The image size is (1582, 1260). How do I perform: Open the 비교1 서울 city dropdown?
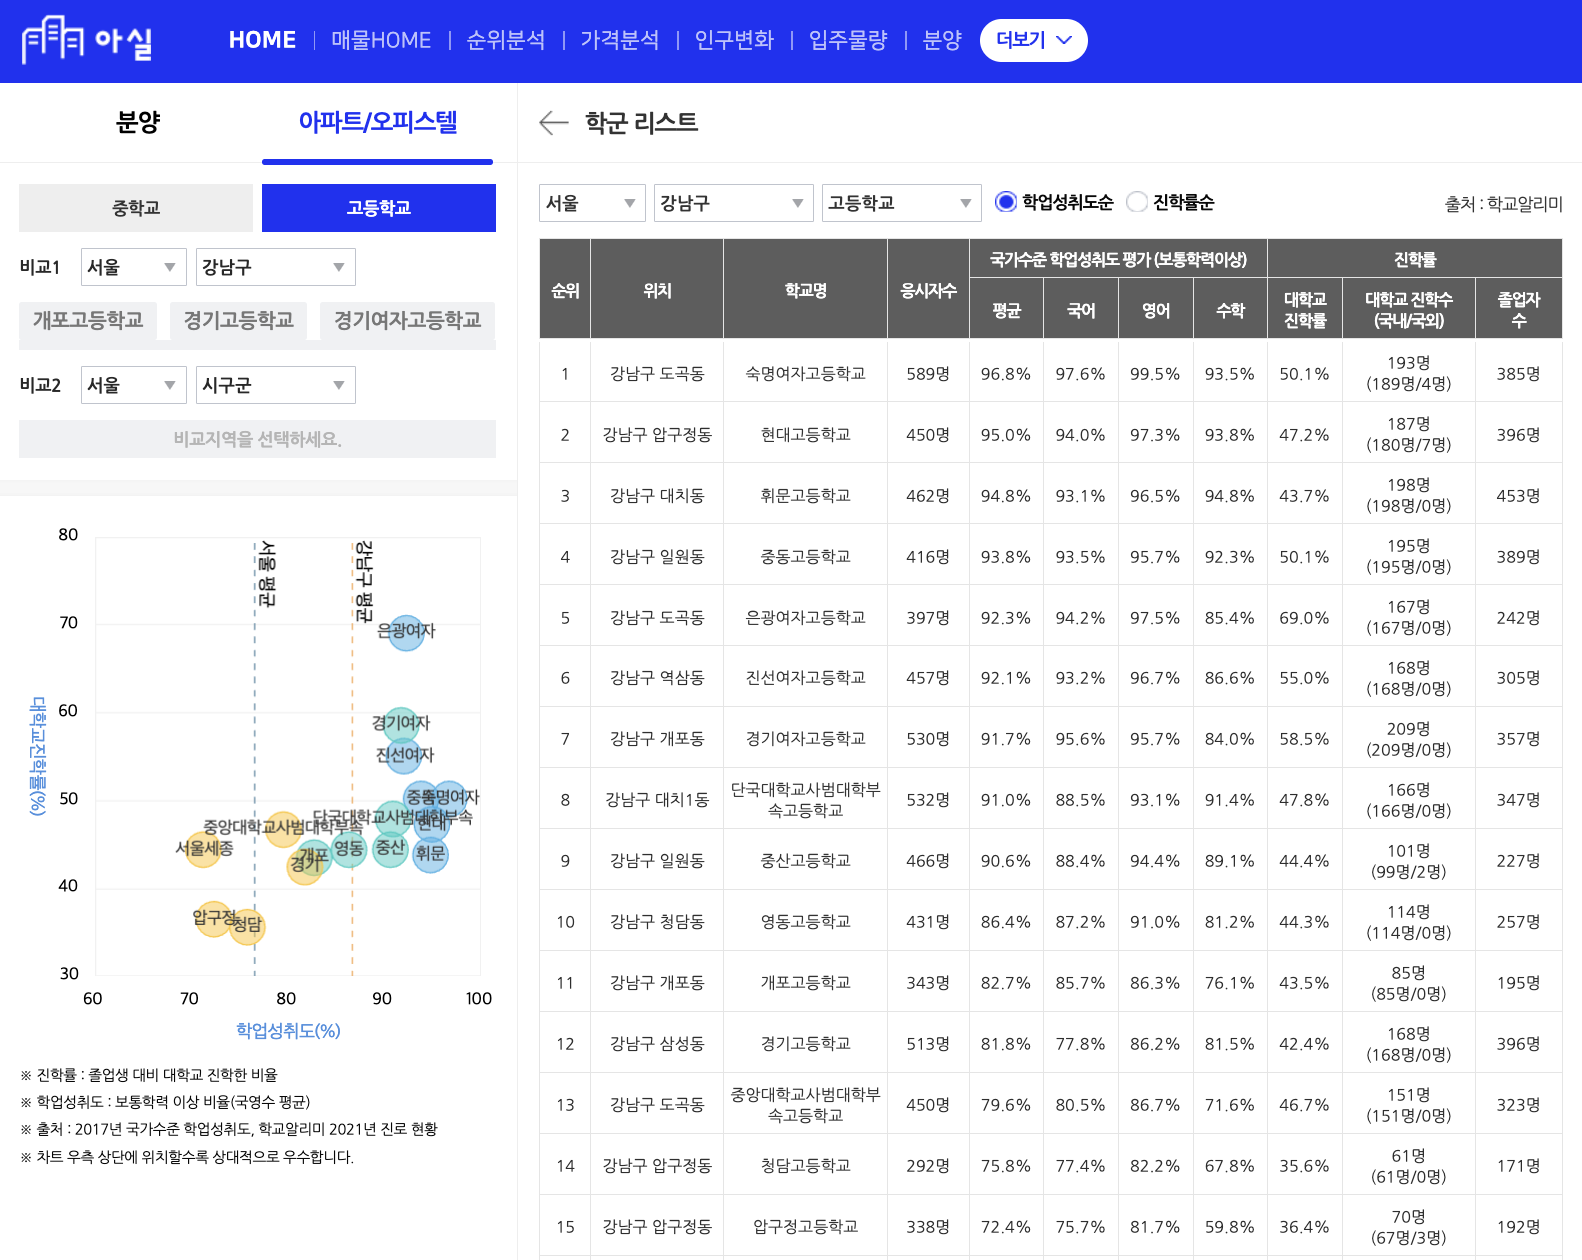(133, 267)
